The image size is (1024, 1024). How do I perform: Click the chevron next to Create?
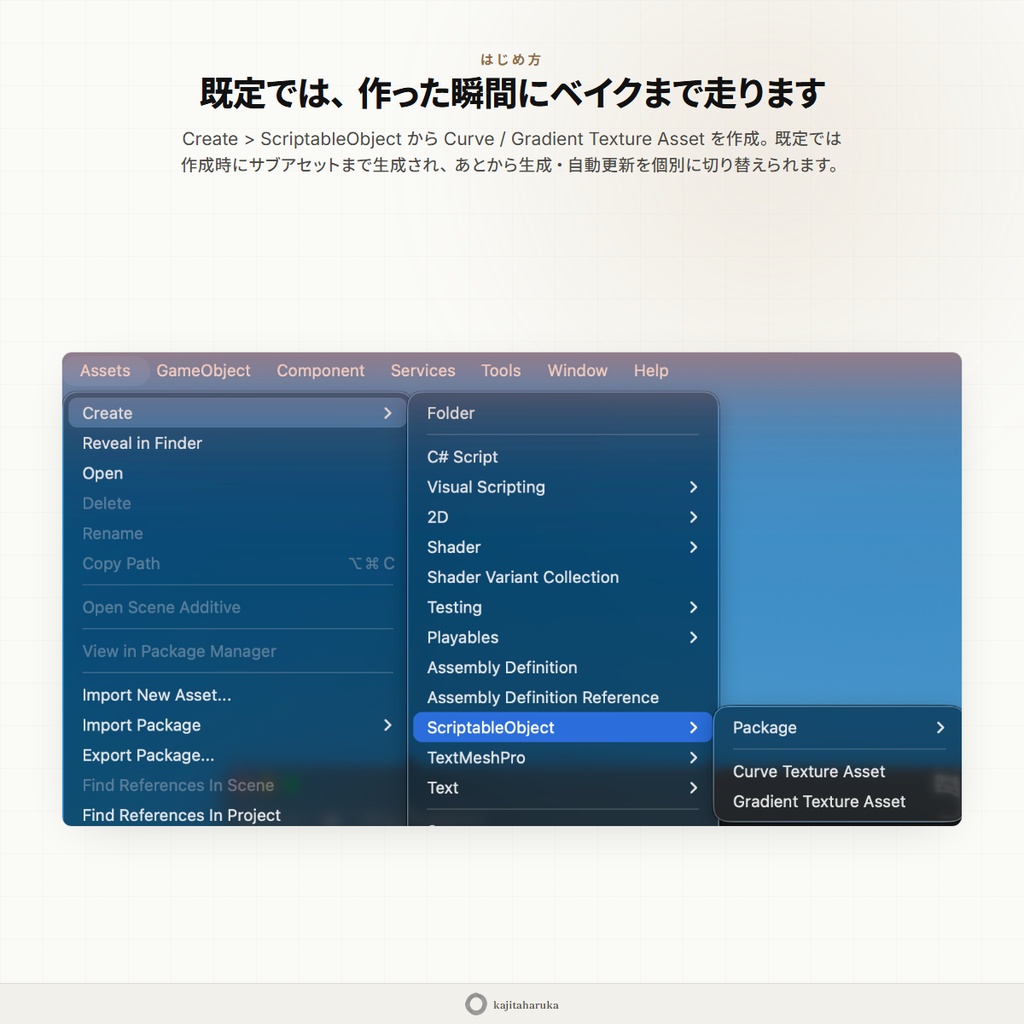point(388,413)
